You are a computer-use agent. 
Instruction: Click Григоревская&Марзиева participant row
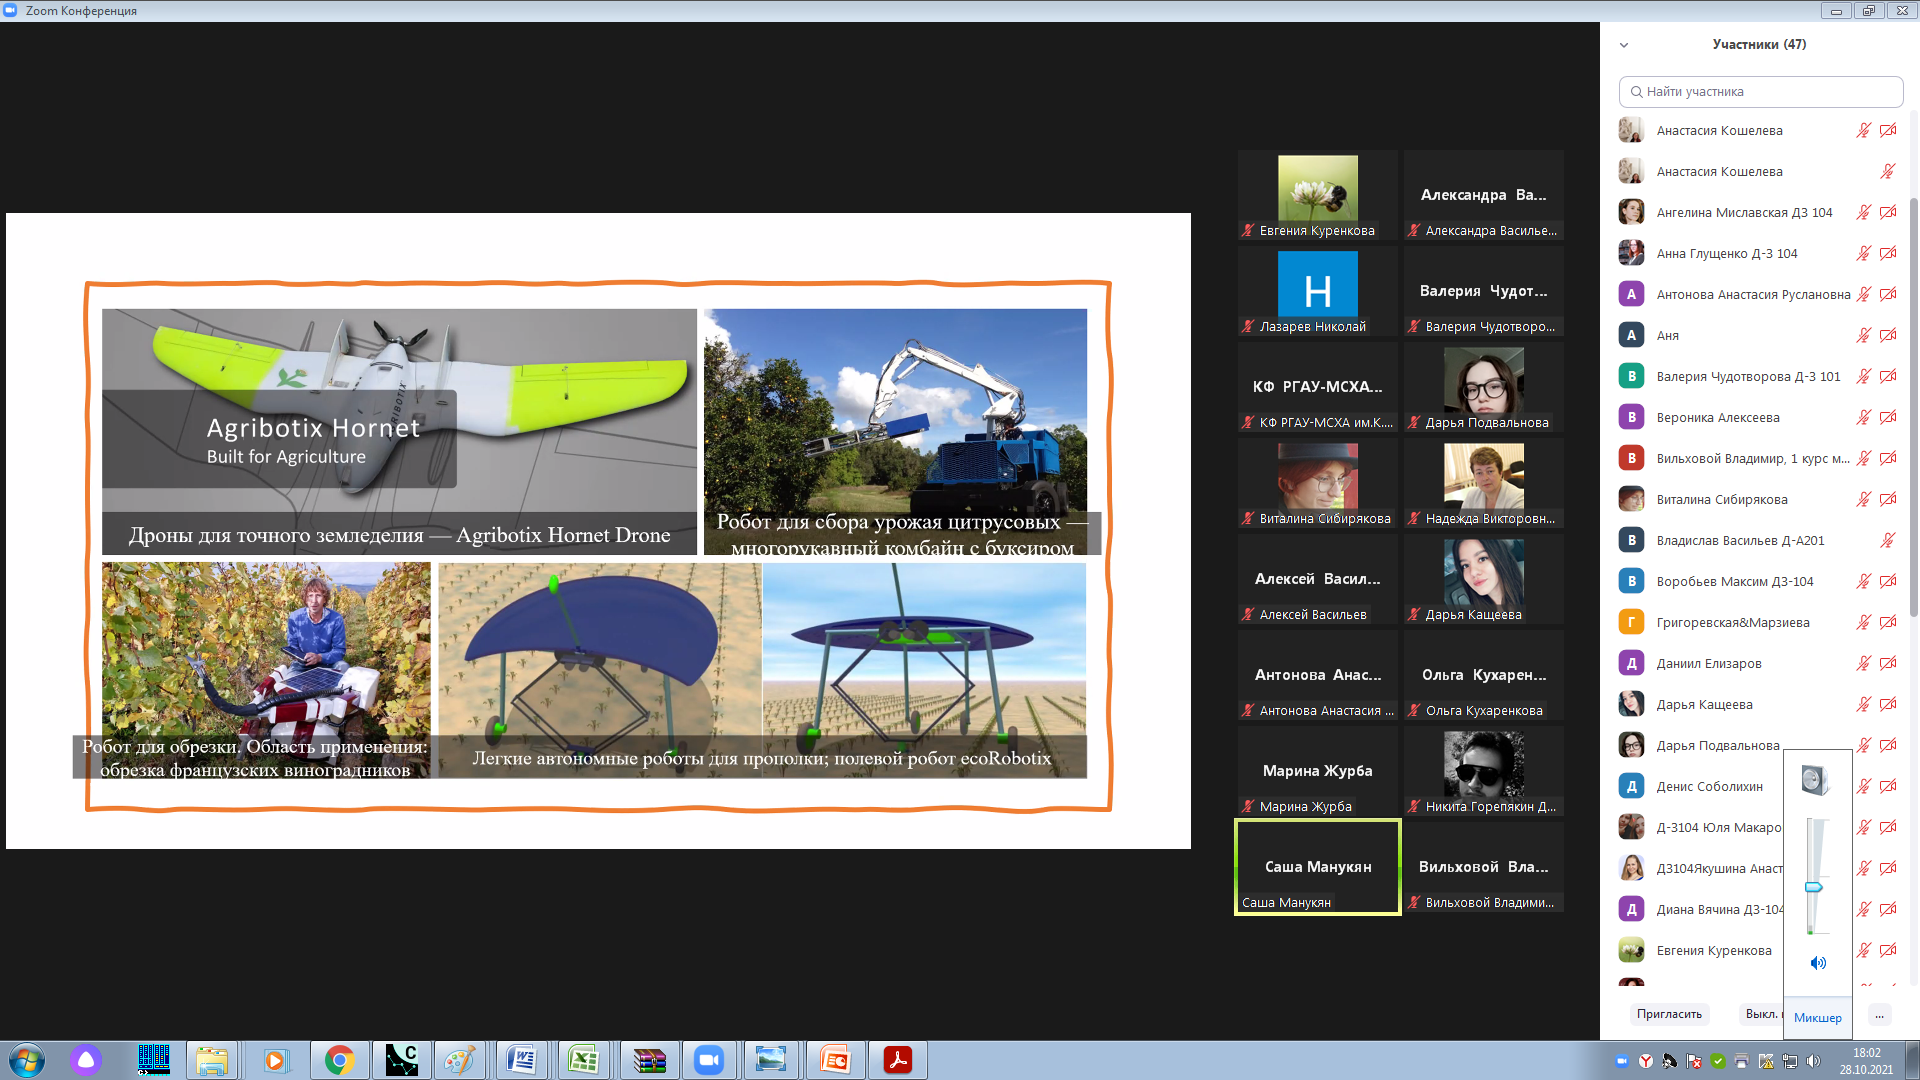[1758, 623]
